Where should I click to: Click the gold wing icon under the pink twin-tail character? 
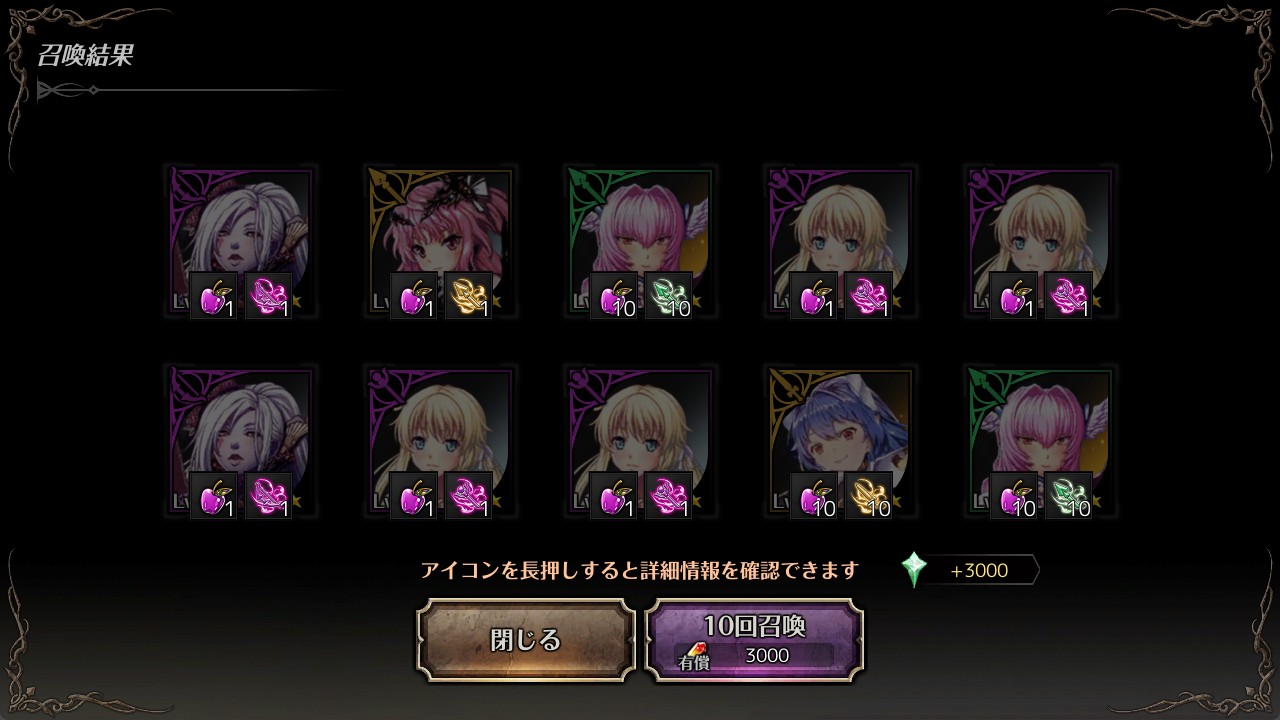[468, 296]
